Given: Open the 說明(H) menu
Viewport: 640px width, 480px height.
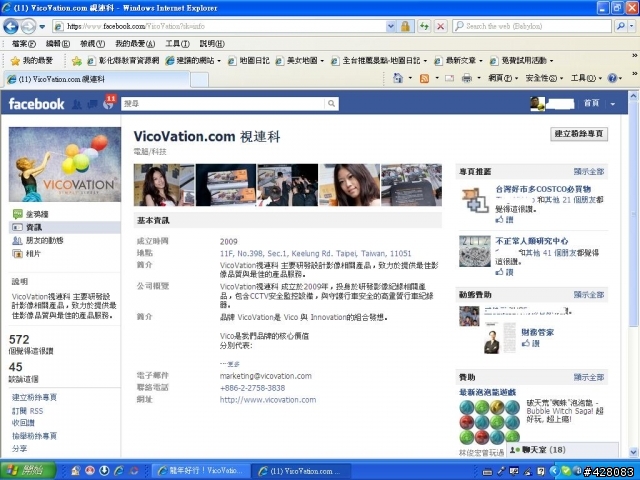Looking at the screenshot, I should click(212, 43).
